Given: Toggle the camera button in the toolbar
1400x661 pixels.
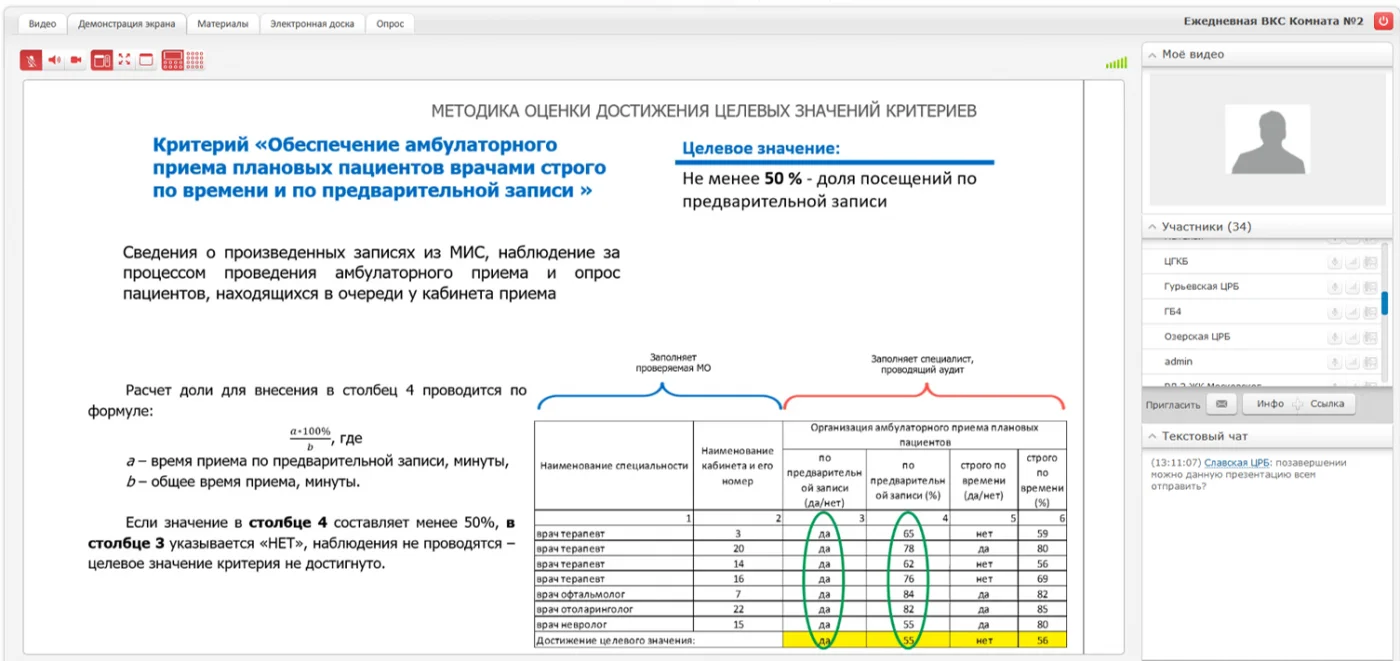Looking at the screenshot, I should point(75,60).
